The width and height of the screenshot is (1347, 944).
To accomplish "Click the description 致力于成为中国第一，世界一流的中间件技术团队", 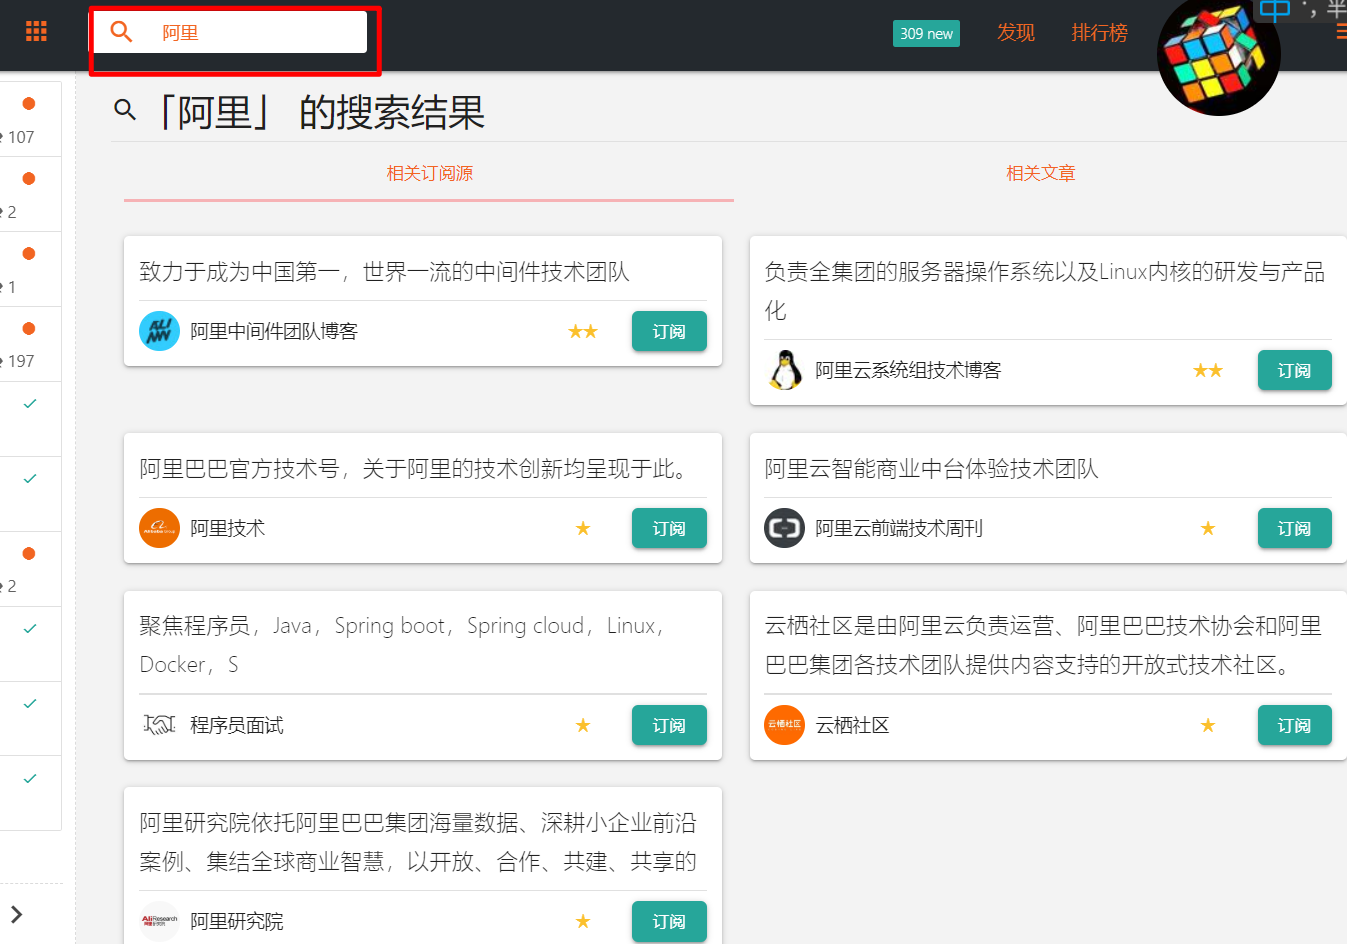I will tap(385, 272).
